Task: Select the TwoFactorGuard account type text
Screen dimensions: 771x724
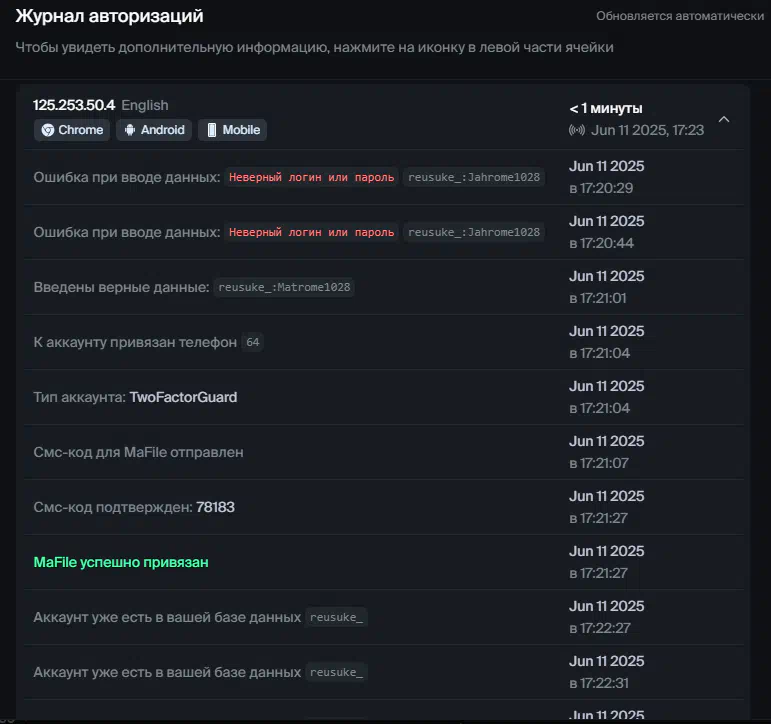Action: click(183, 397)
